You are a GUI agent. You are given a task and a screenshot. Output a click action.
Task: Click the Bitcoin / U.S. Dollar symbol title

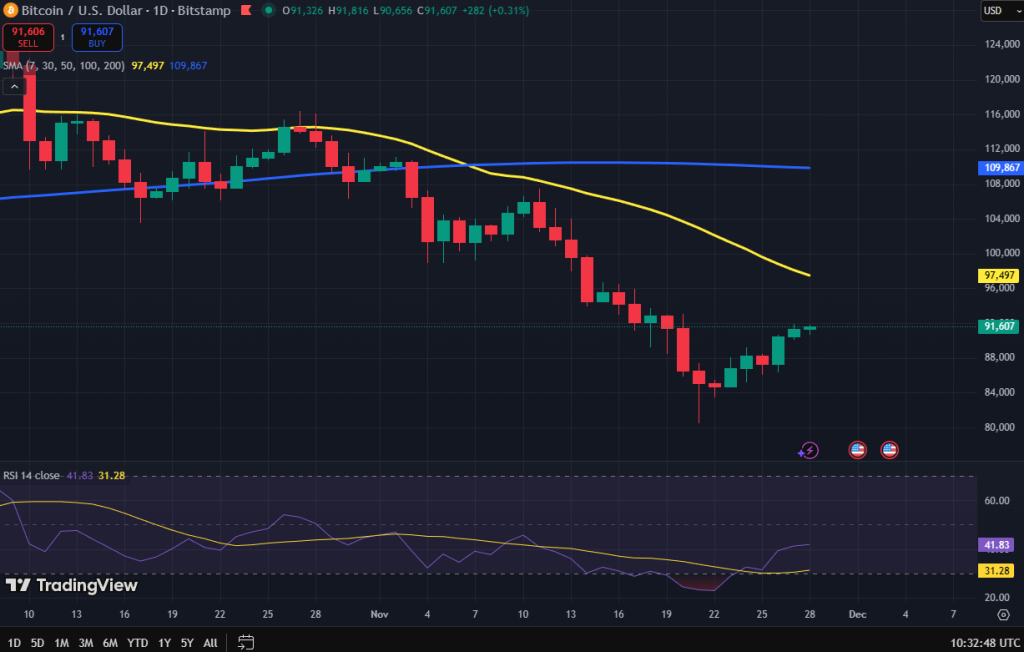tap(125, 10)
